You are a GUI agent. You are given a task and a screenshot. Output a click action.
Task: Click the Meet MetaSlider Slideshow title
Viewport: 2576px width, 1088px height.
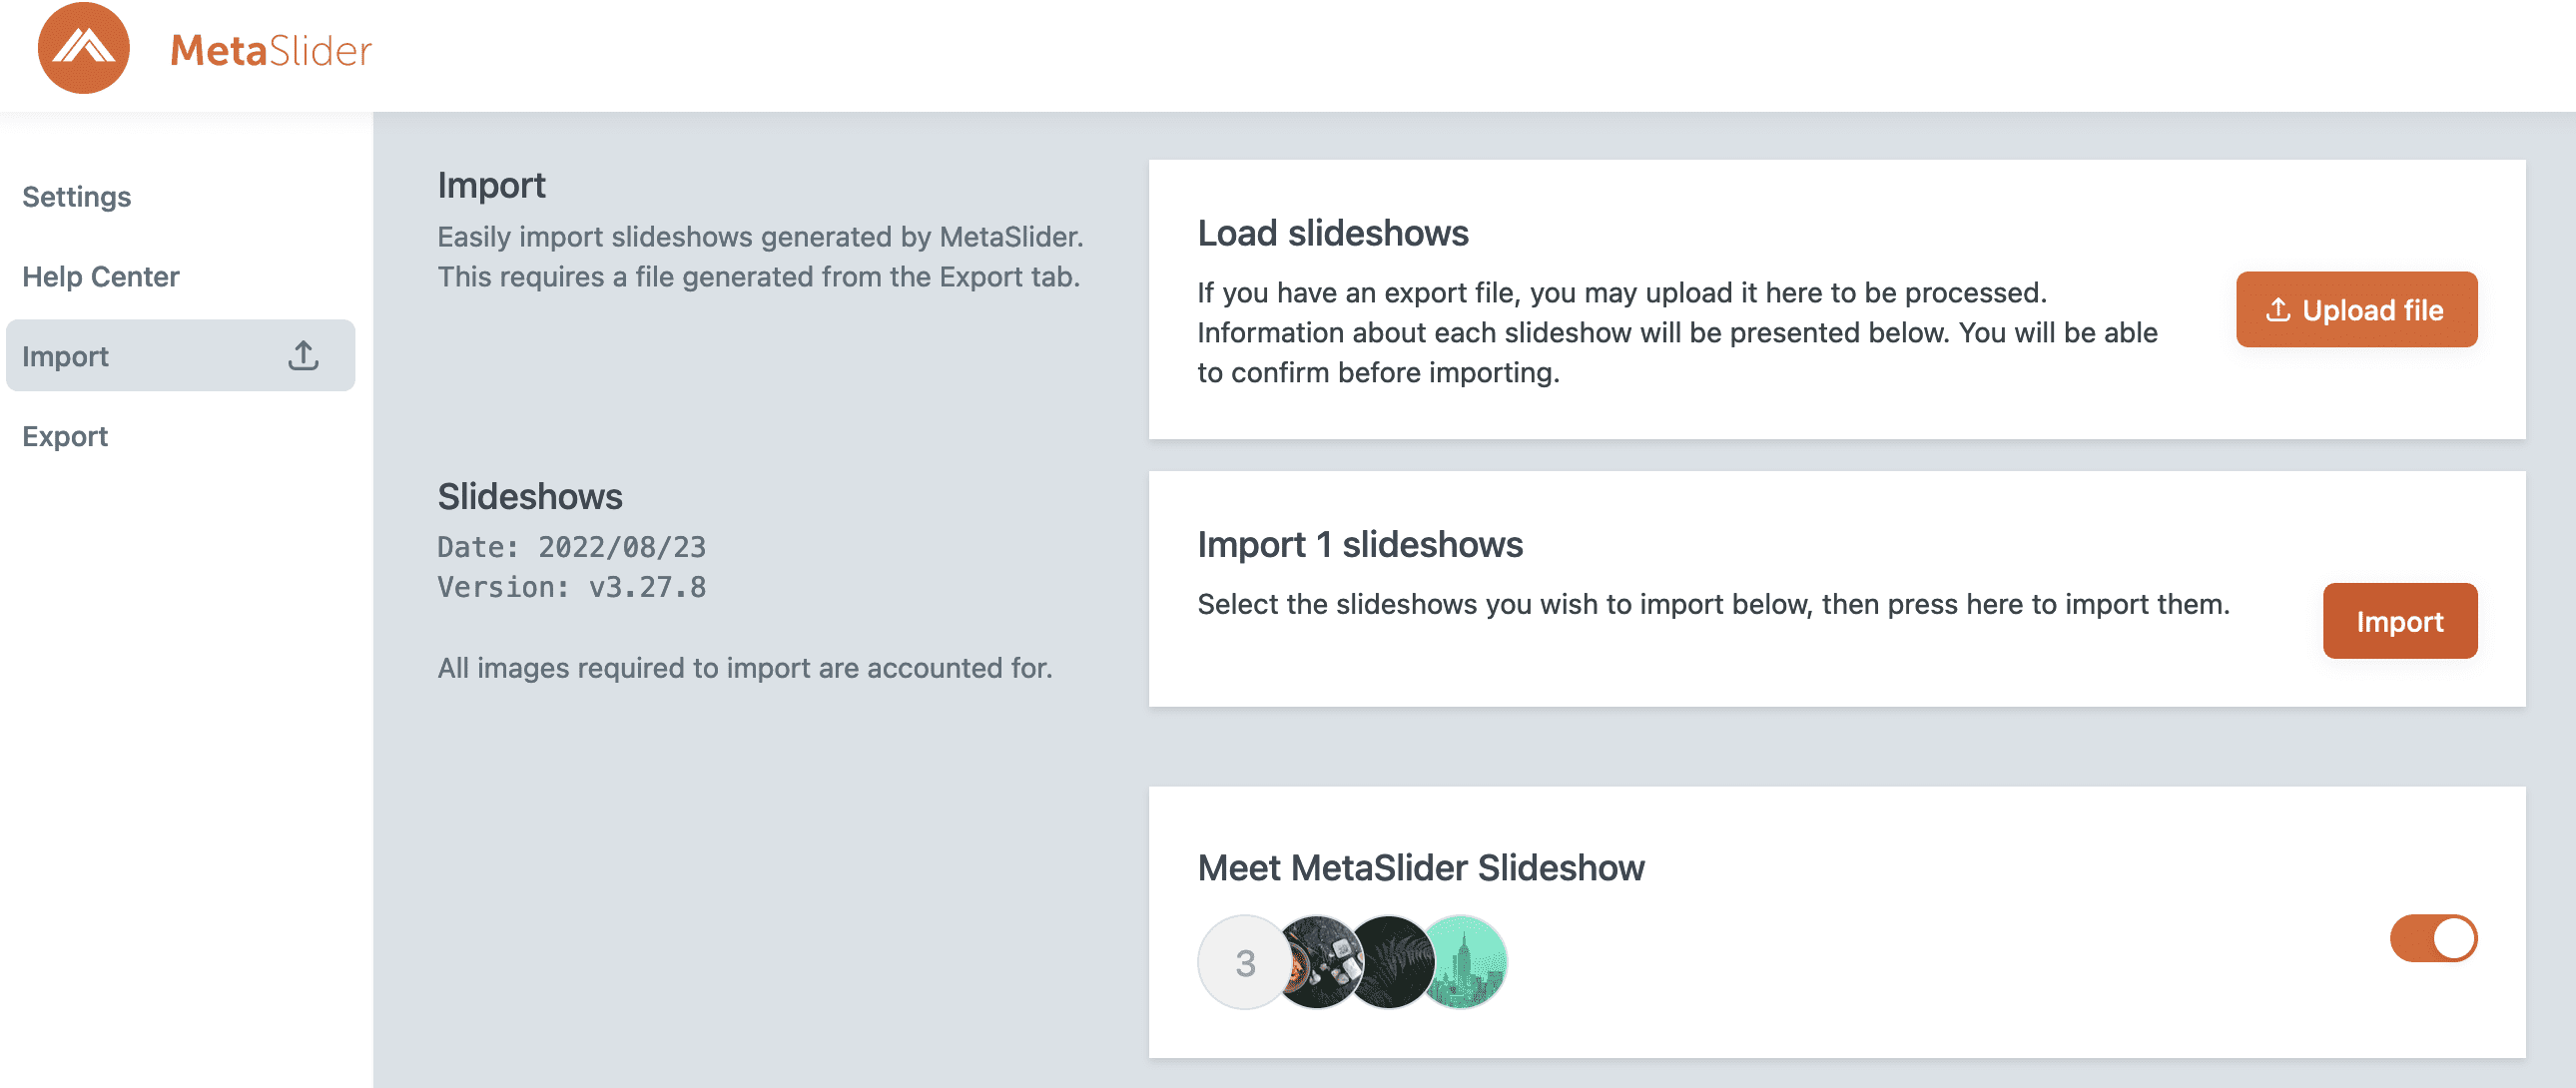(1420, 867)
